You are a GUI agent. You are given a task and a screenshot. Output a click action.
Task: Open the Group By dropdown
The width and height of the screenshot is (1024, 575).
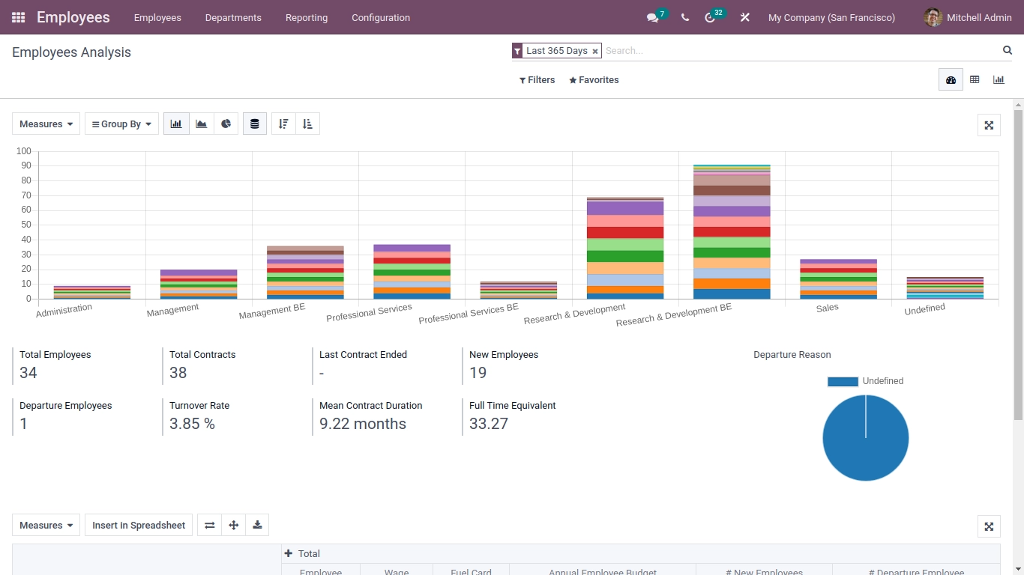click(x=121, y=124)
